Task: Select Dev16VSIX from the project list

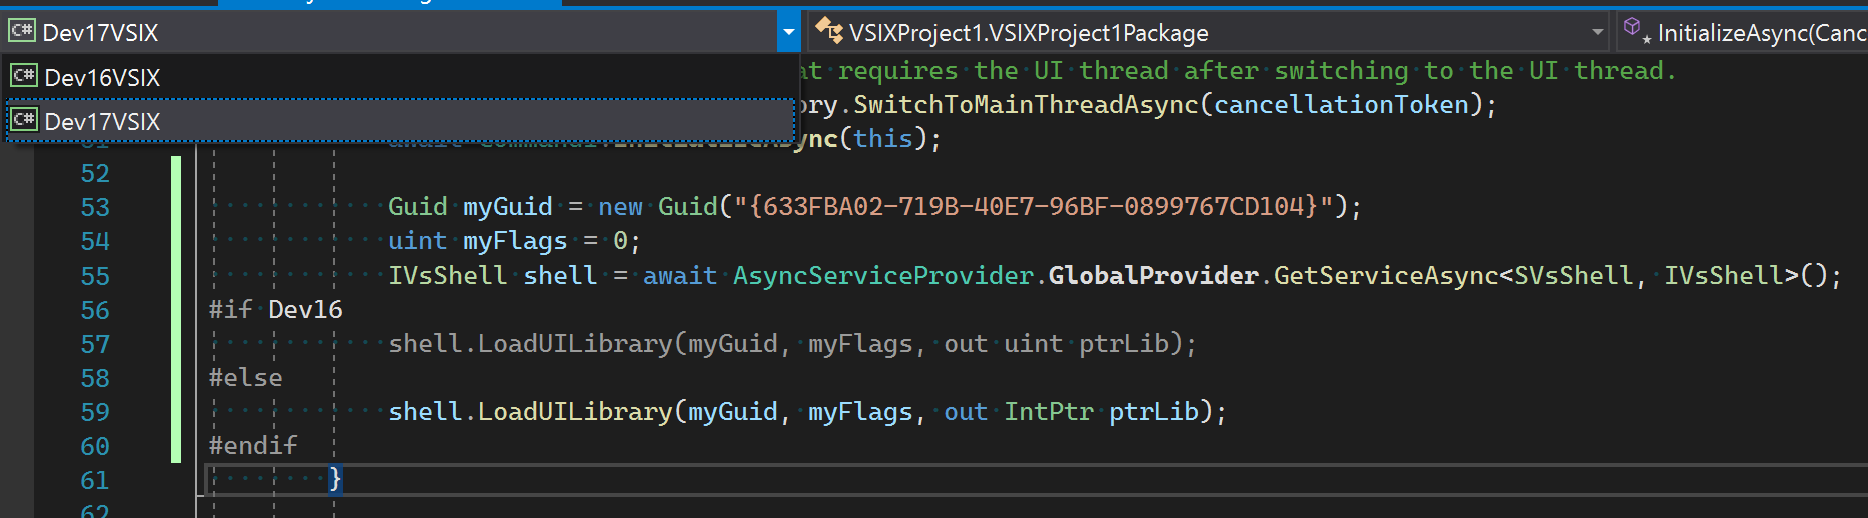Action: point(102,77)
